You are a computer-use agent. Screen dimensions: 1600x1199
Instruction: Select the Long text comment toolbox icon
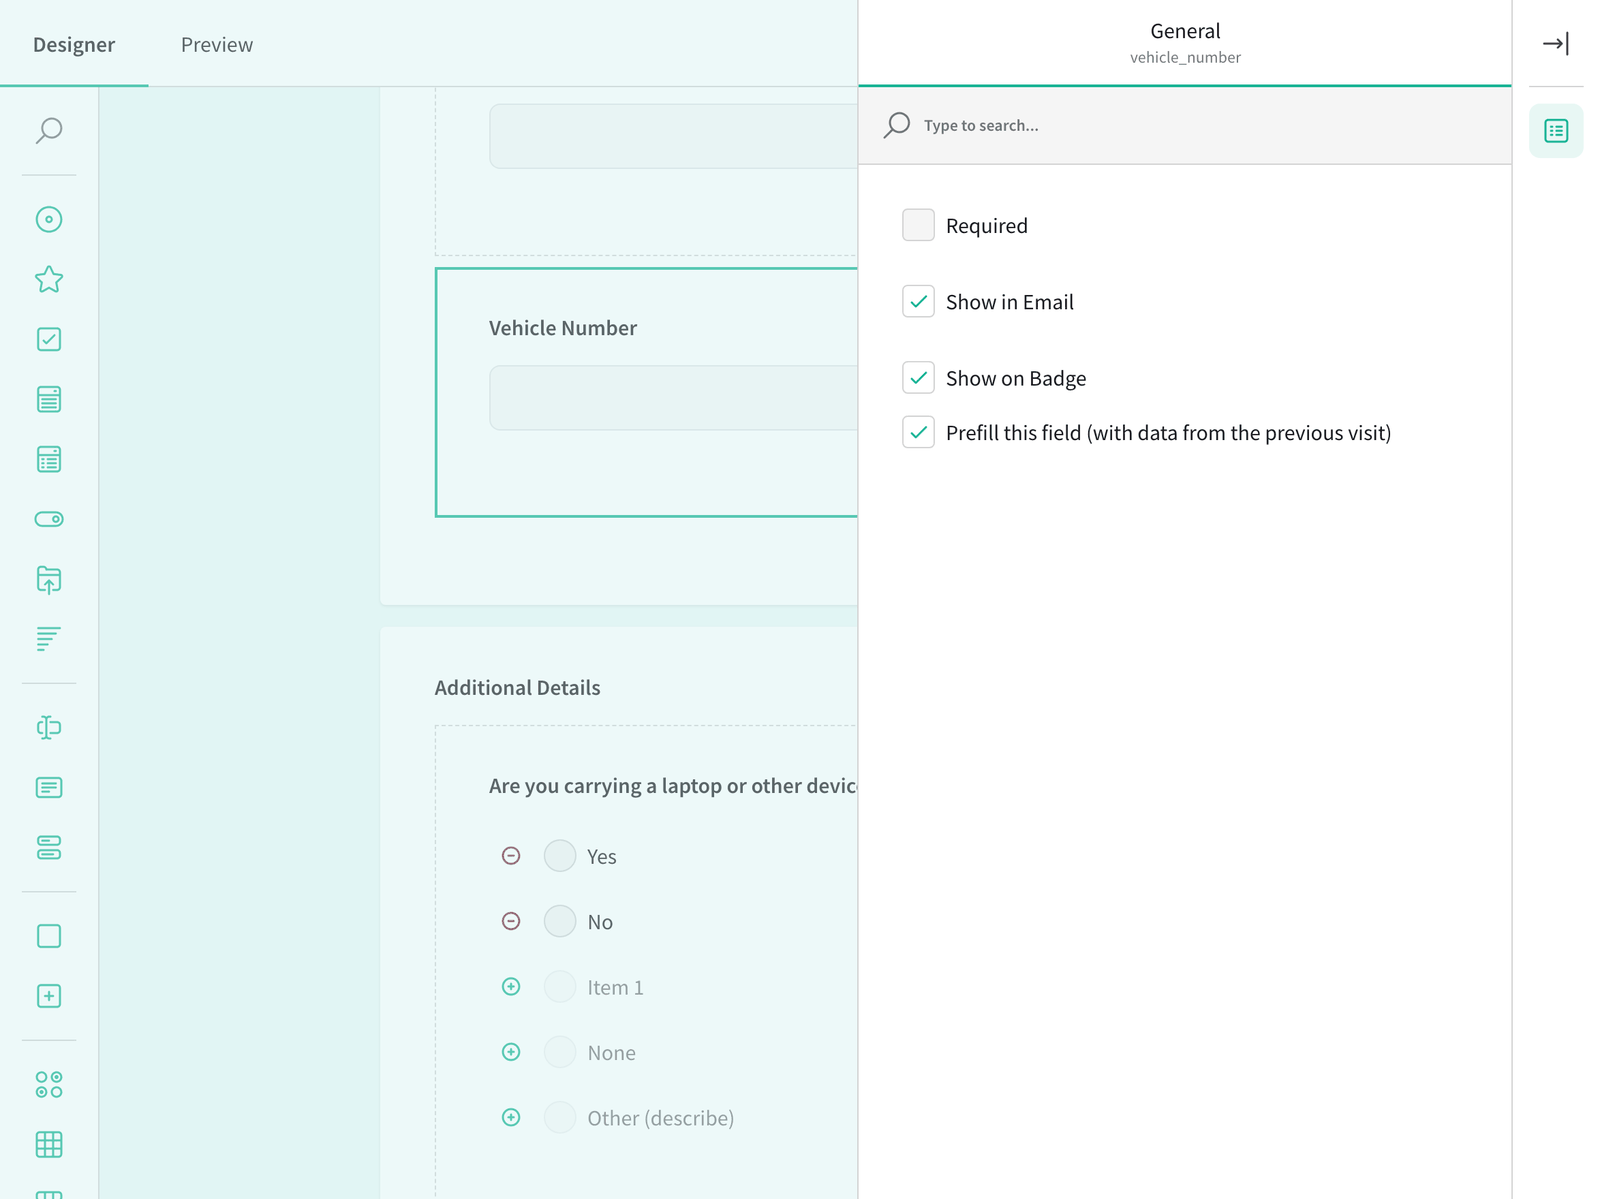coord(49,787)
